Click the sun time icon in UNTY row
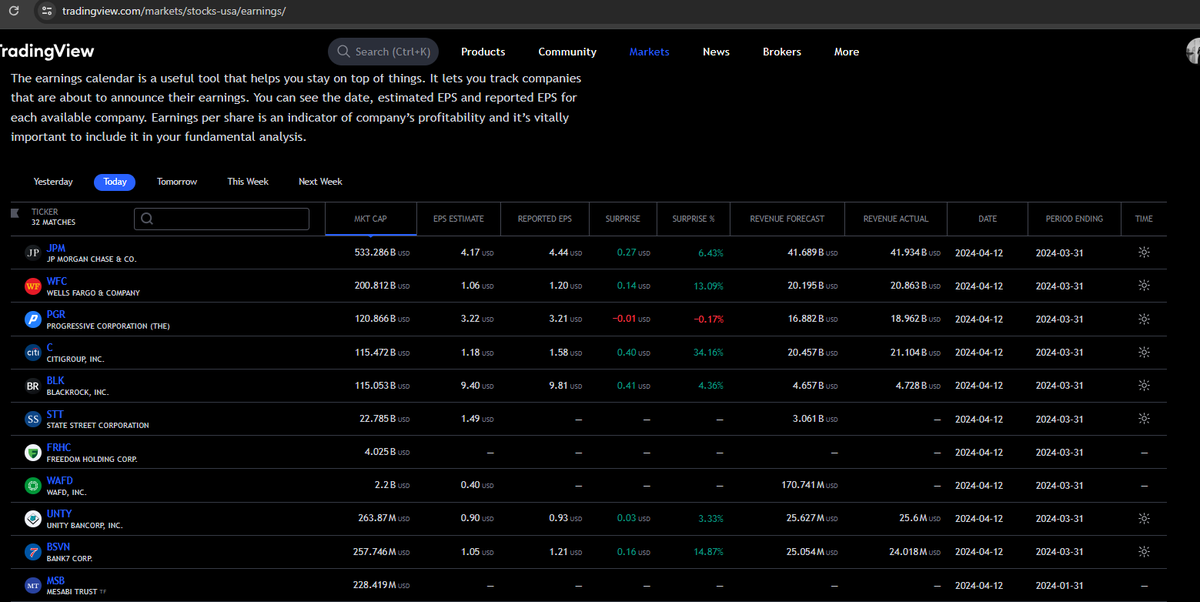This screenshot has height=602, width=1200. [x=1144, y=518]
